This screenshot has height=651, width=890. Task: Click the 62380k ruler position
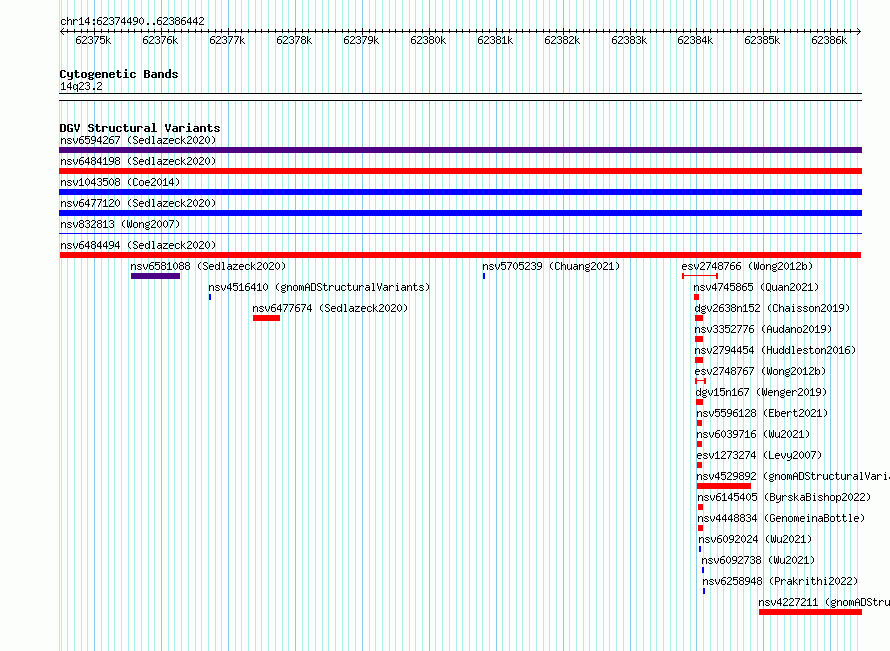pos(428,40)
